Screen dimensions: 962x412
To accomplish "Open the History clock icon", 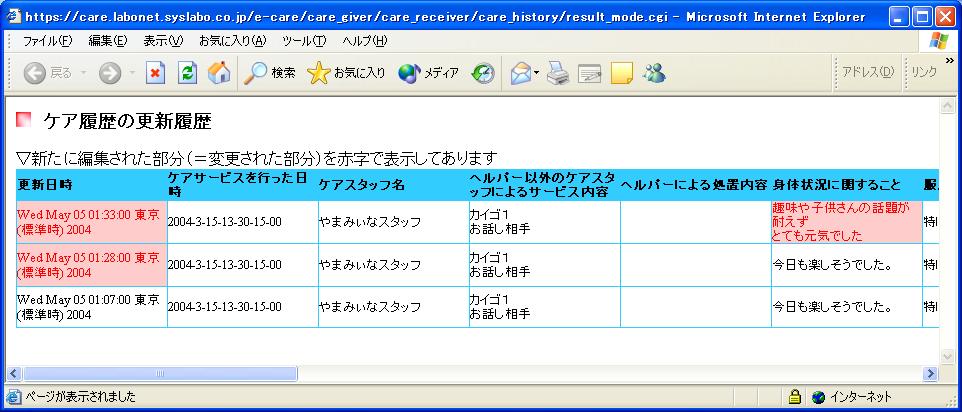I will (484, 73).
